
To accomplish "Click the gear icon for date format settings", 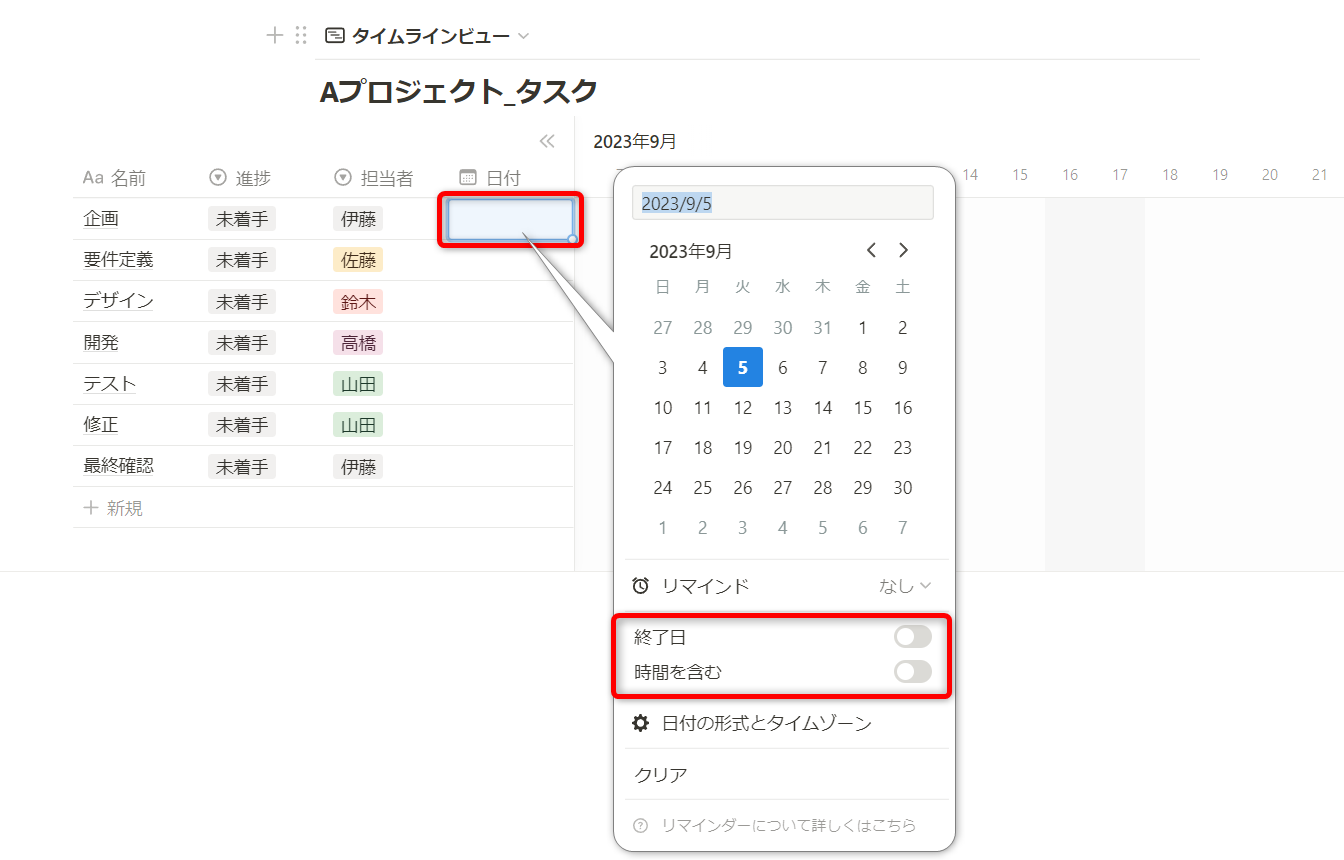I will pyautogui.click(x=641, y=723).
